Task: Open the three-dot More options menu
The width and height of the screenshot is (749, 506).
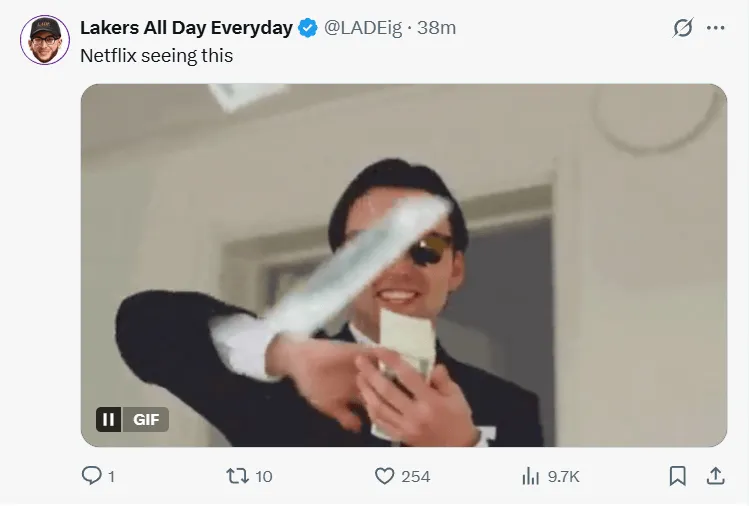Action: coord(715,28)
